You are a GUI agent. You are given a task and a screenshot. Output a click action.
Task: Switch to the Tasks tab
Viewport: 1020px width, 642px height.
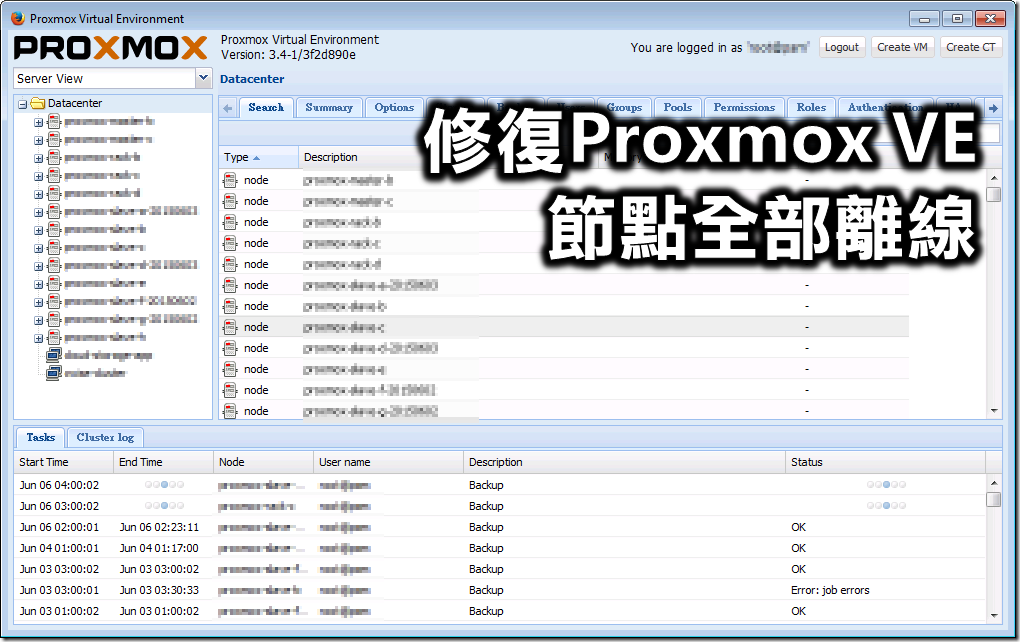41,438
